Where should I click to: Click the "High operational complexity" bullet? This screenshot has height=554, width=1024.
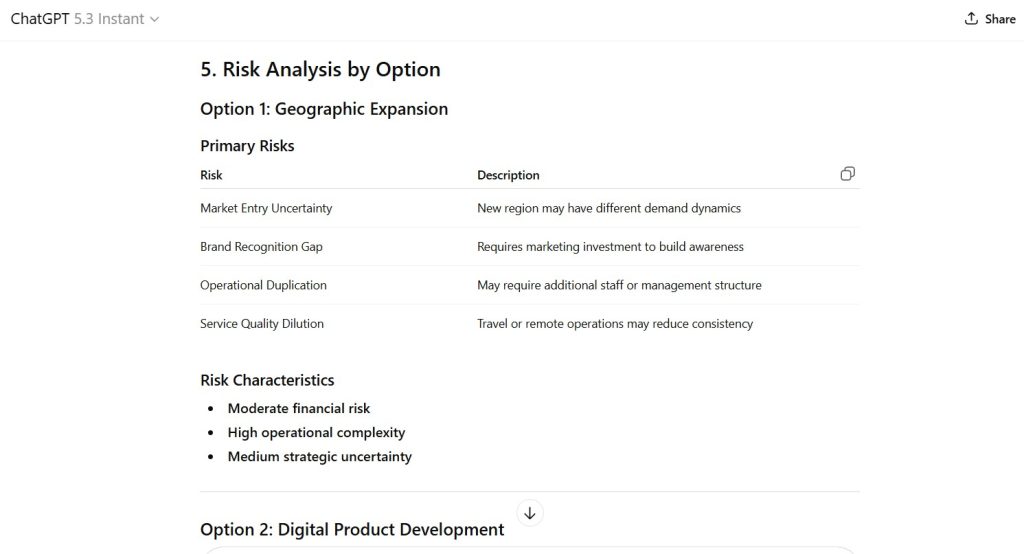click(x=316, y=432)
